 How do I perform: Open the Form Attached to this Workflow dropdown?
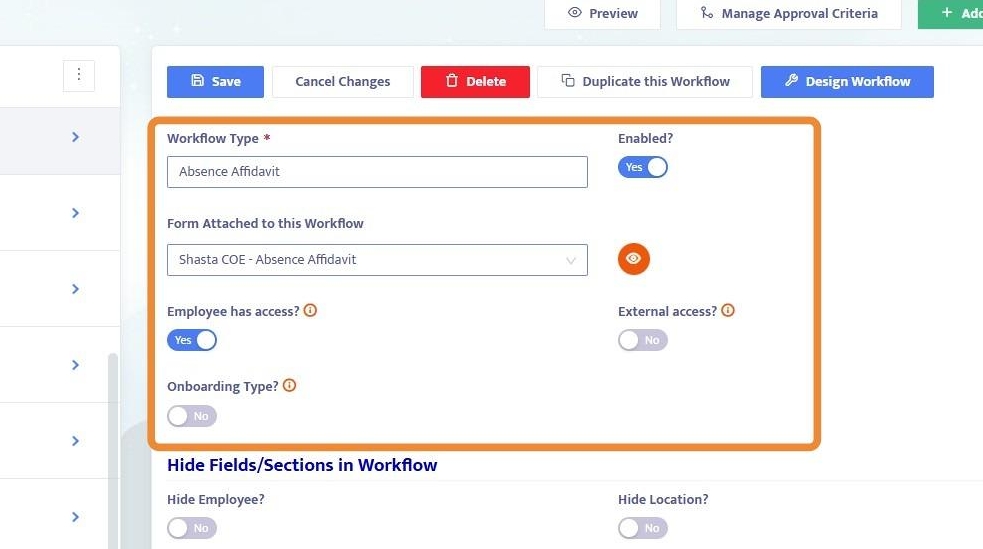(x=377, y=260)
